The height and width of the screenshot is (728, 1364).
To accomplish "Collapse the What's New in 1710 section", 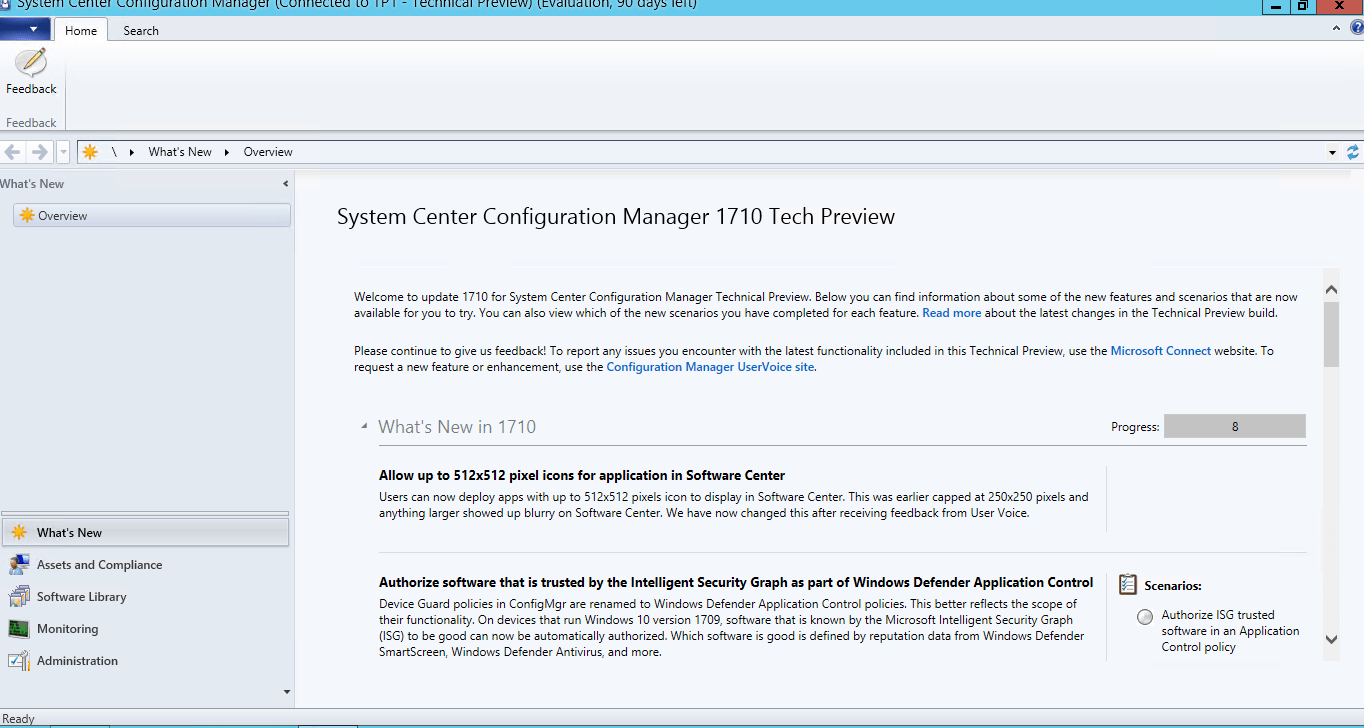I will tap(364, 427).
